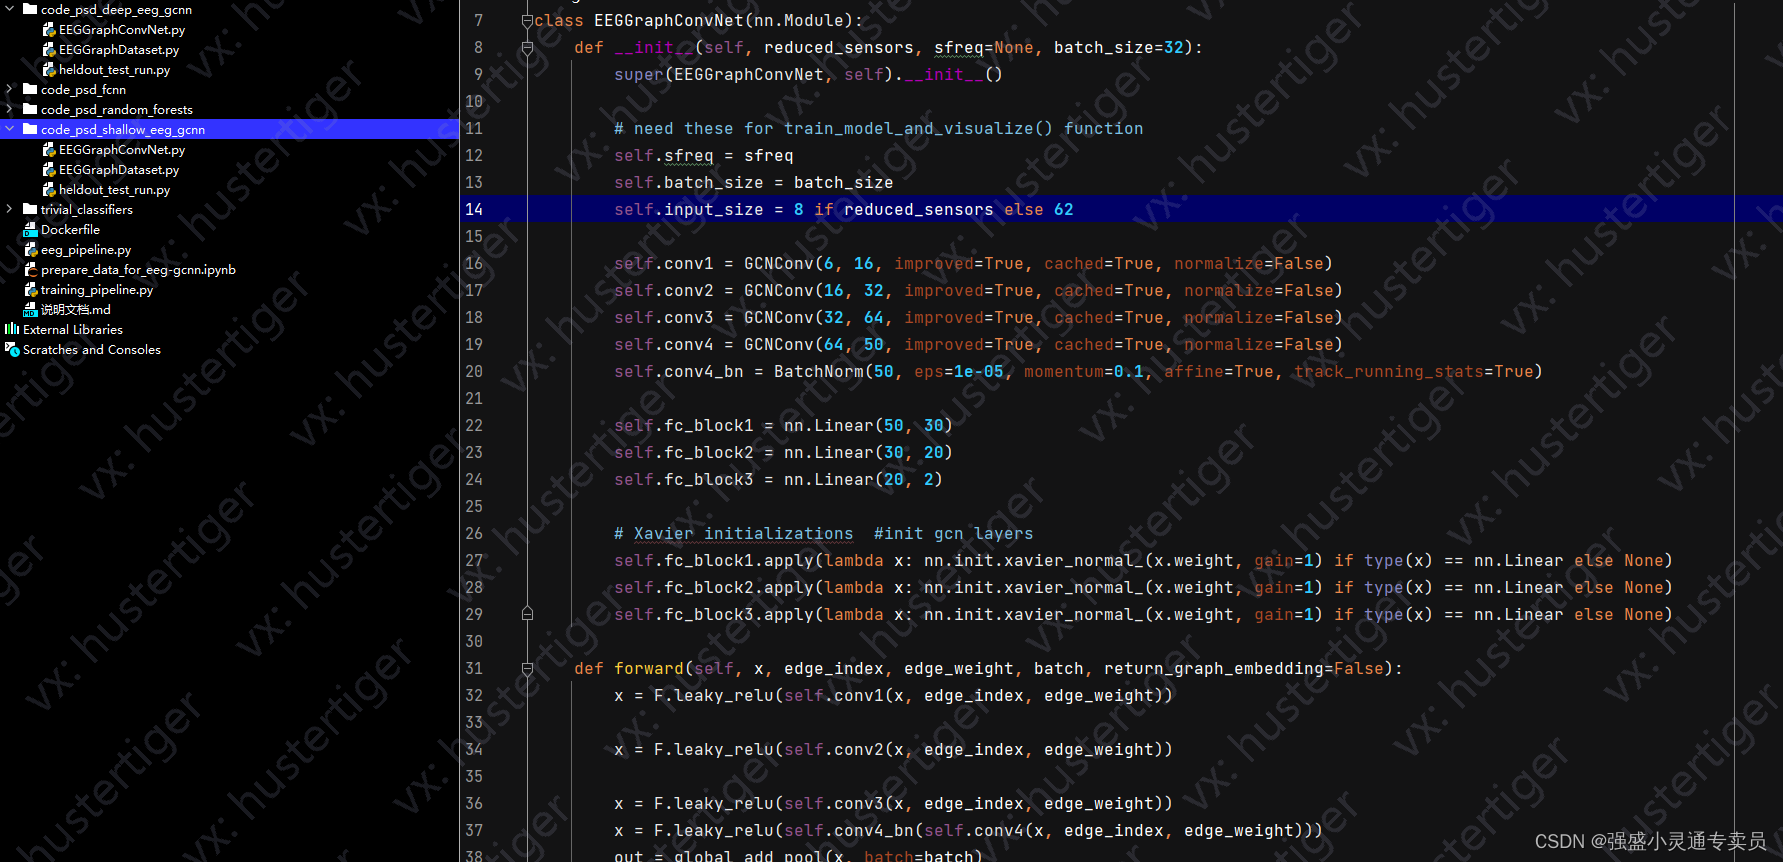
Task: Select External Libraries node
Action: [73, 329]
